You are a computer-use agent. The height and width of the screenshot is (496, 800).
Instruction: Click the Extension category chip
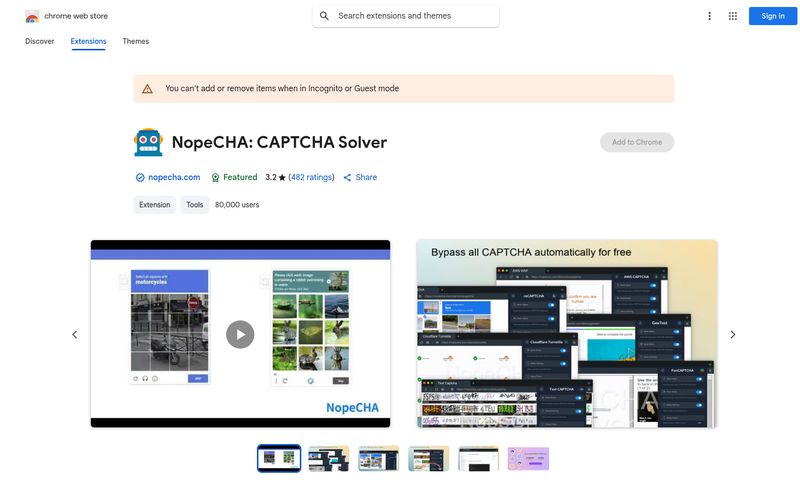pyautogui.click(x=155, y=205)
